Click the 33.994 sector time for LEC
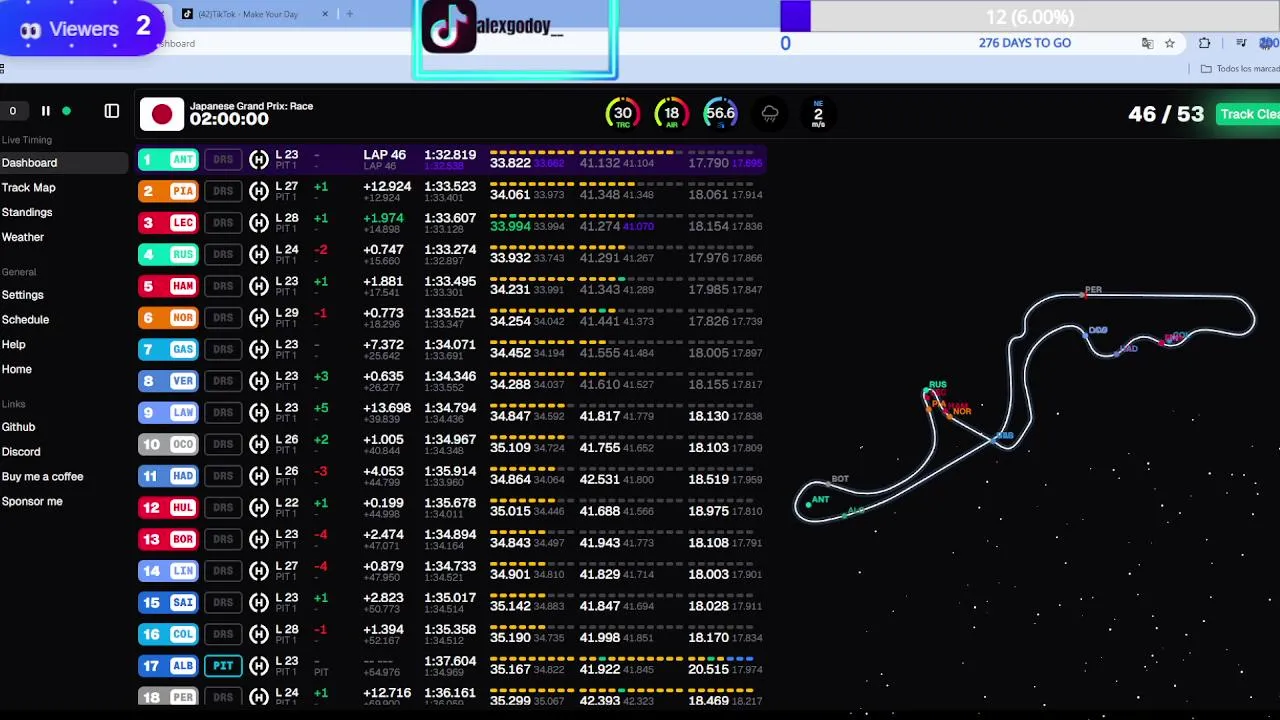1280x720 pixels. 510,227
